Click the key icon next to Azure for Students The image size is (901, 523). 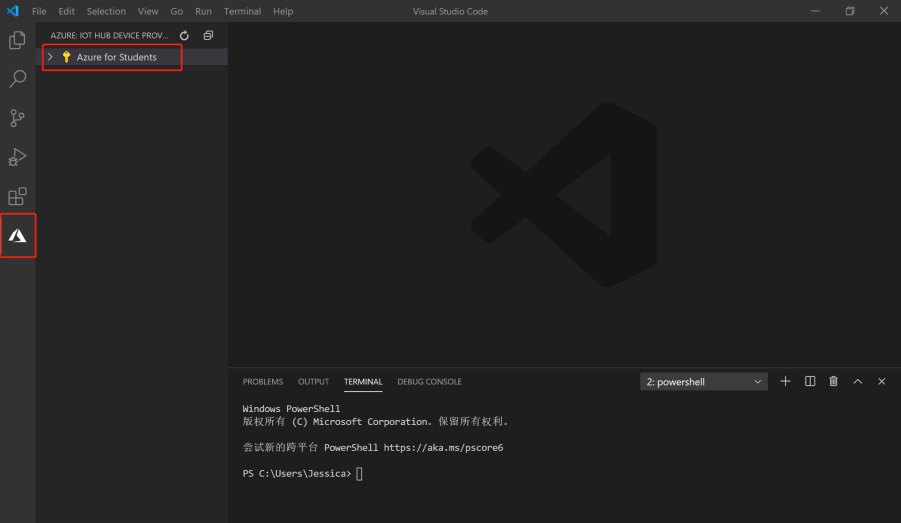66,57
